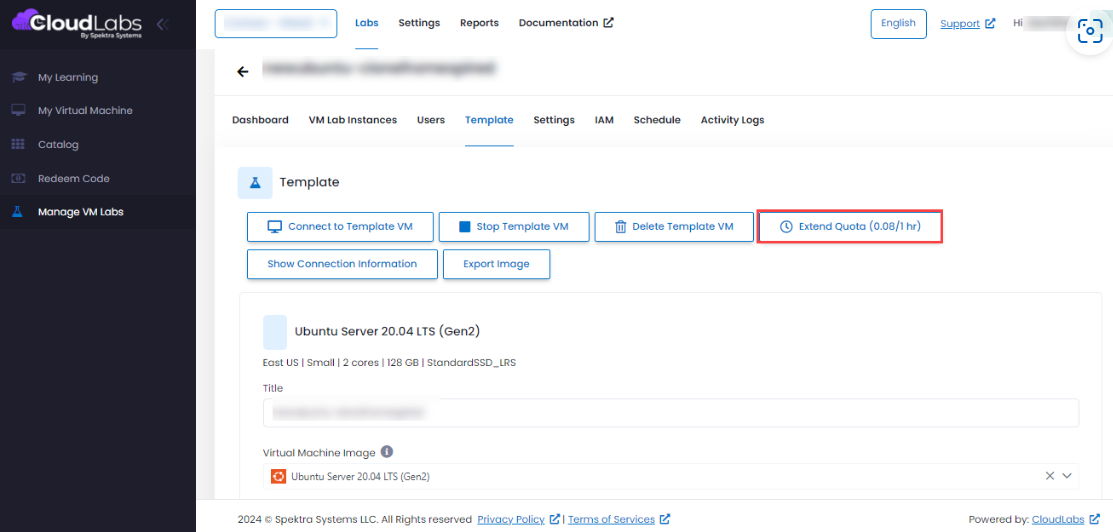1113x532 pixels.
Task: Switch to the Users tab
Action: click(431, 120)
